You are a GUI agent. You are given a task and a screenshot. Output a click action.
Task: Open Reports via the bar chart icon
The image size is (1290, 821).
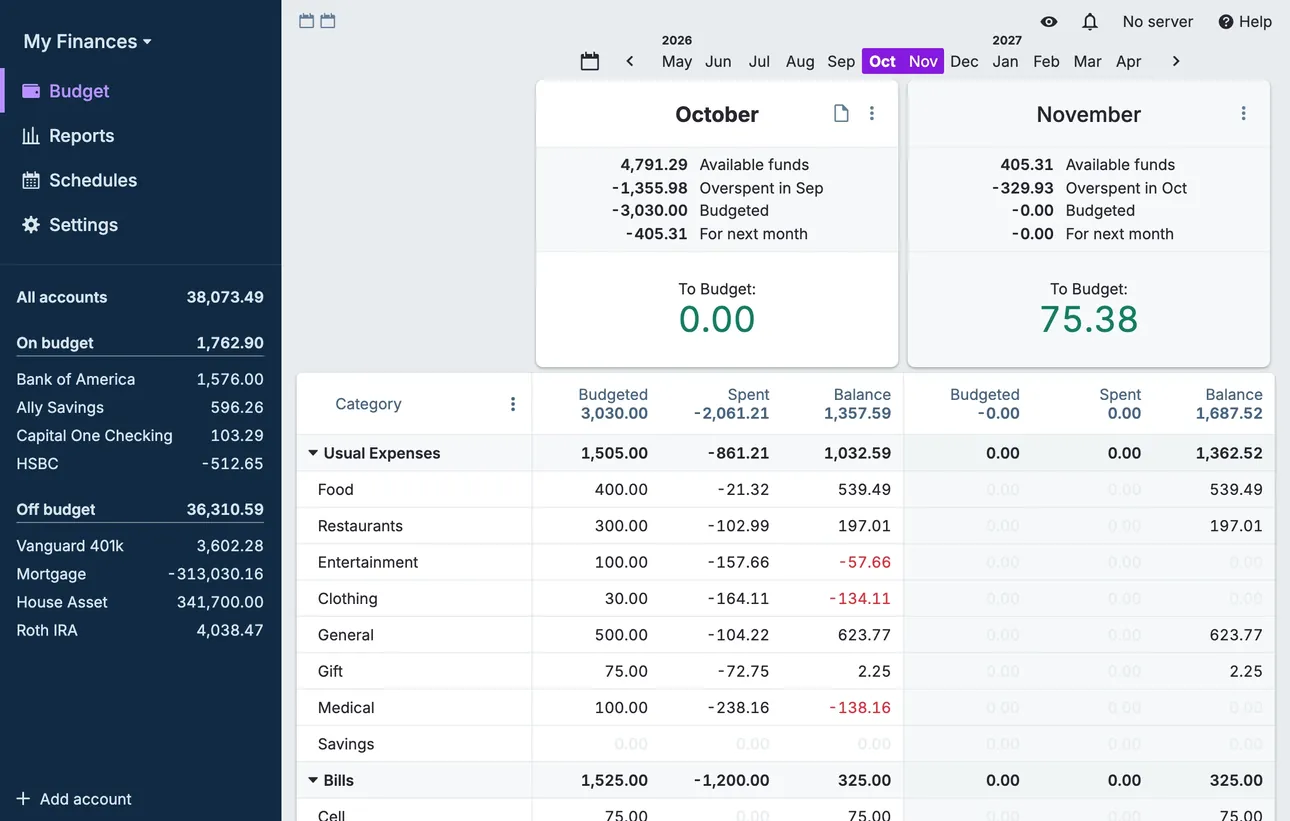pyautogui.click(x=31, y=136)
